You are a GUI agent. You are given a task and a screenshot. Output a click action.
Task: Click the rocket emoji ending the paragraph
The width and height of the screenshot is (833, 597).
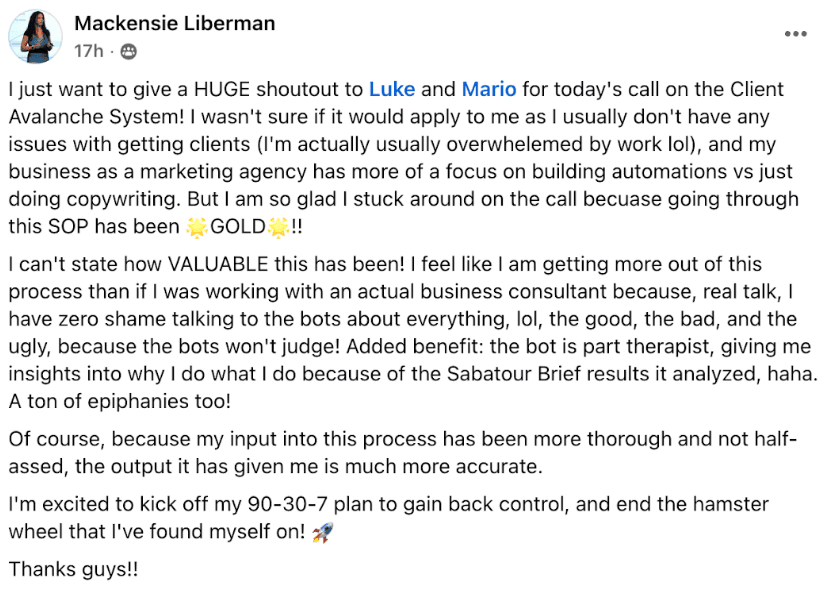click(322, 532)
